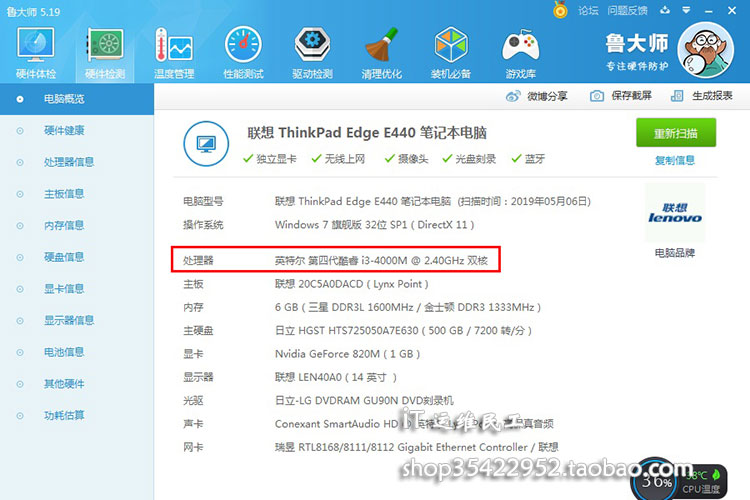Open 游戏库 game library controller icon

tap(520, 53)
